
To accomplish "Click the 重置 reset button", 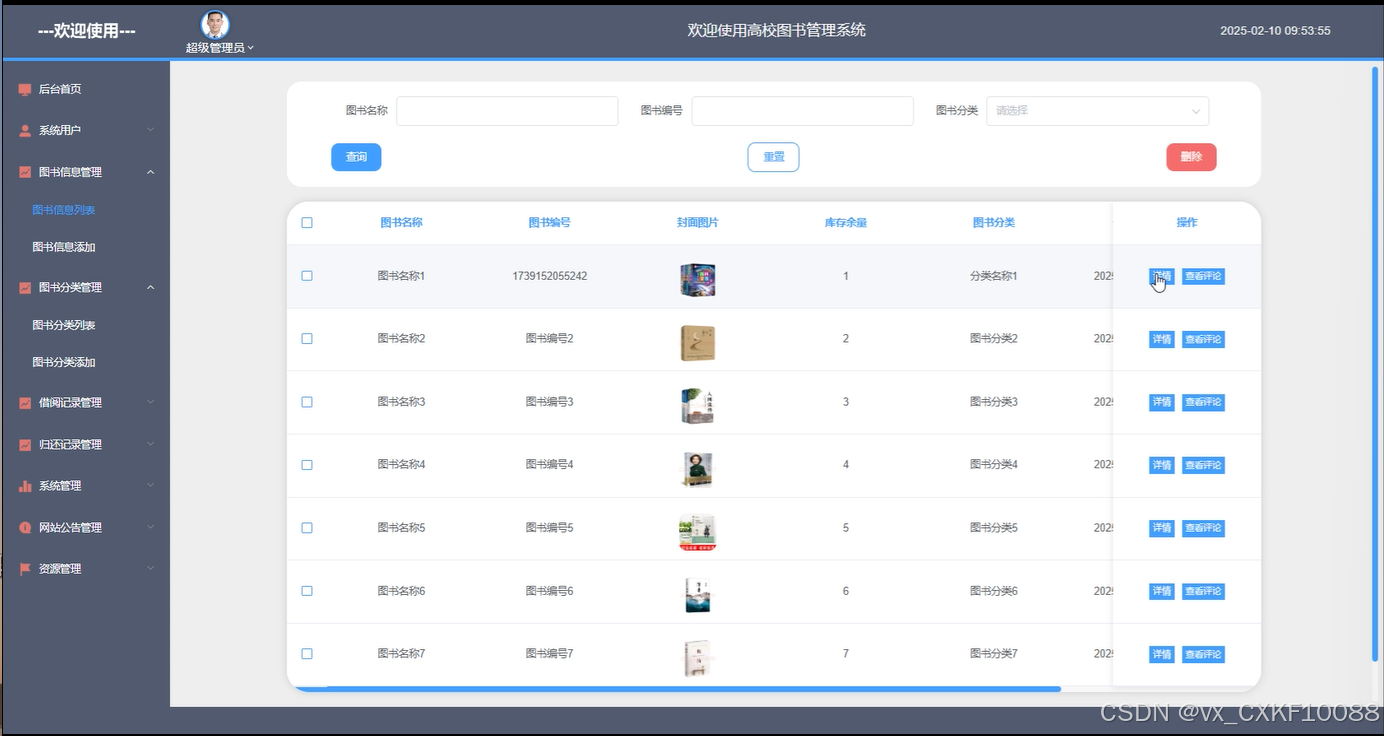I will point(774,157).
